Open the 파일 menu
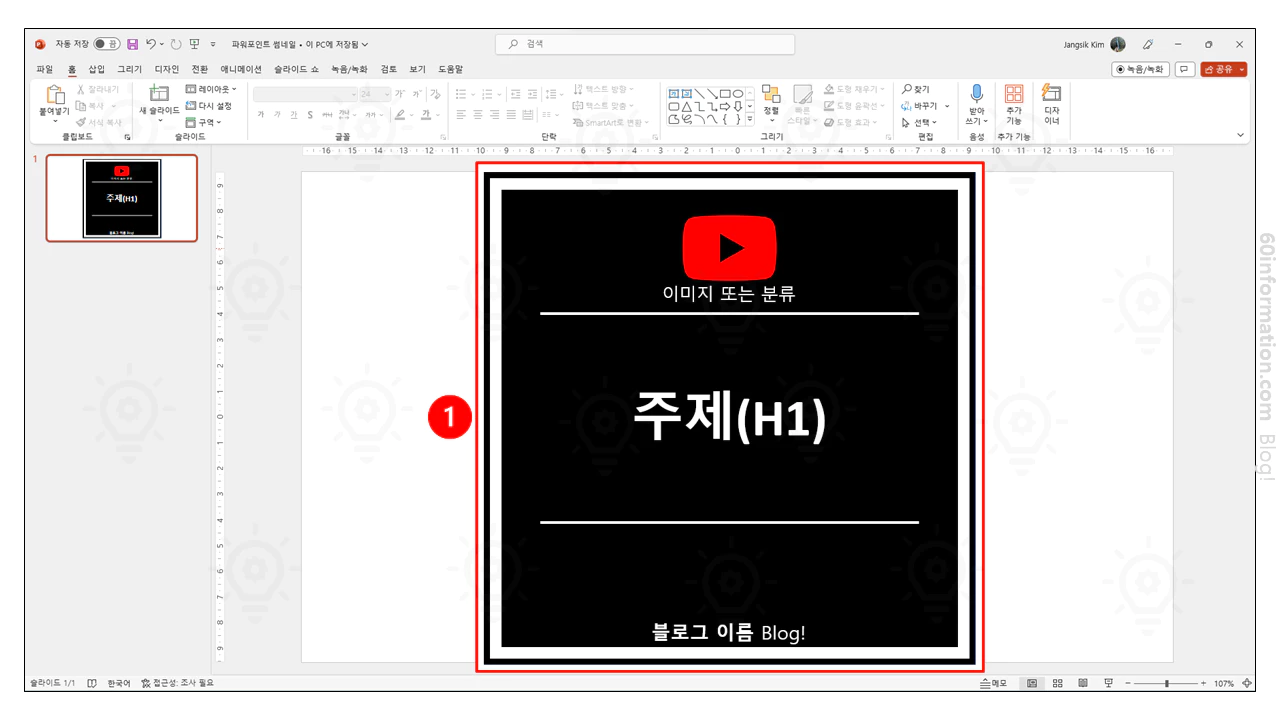This screenshot has height=720, width=1280. point(43,69)
